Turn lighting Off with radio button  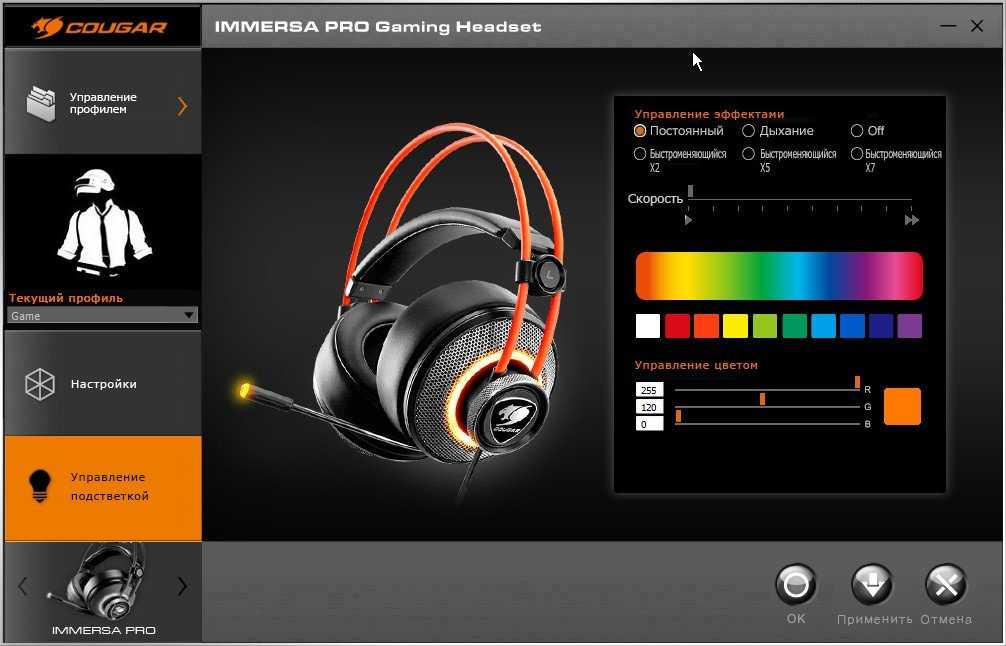point(857,131)
